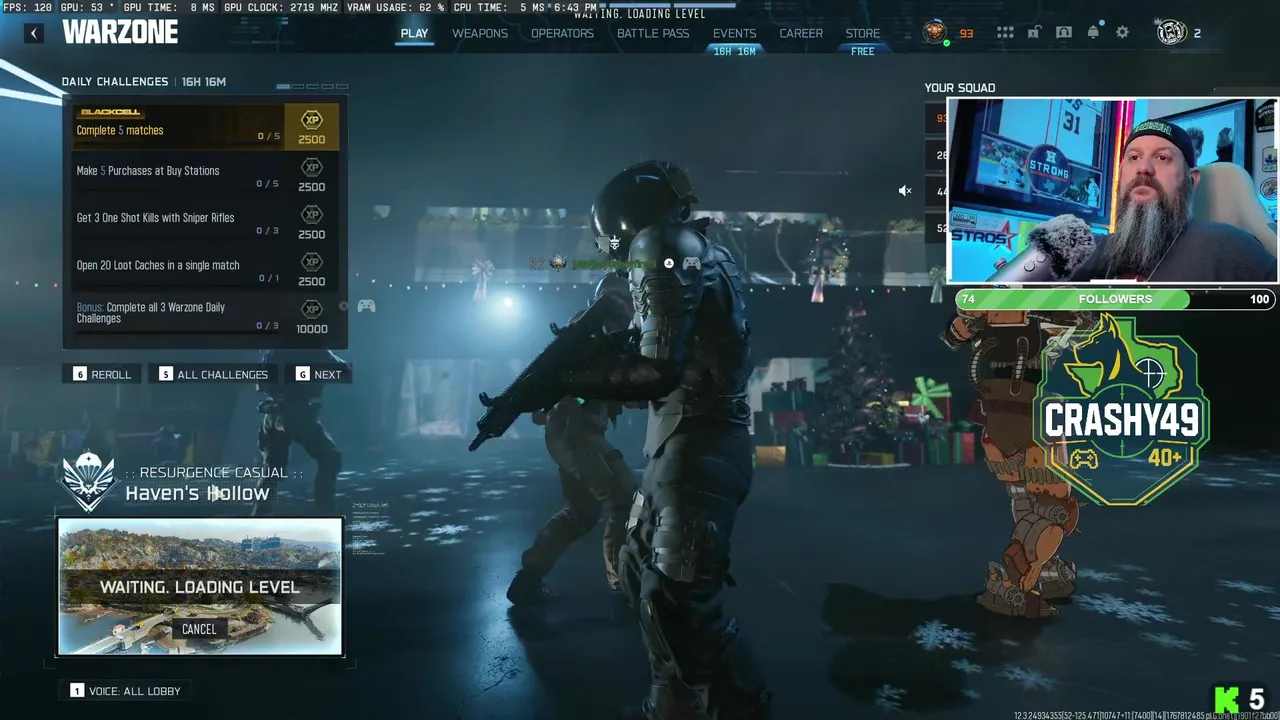Open the settings gear icon
The width and height of the screenshot is (1280, 720).
[1122, 33]
